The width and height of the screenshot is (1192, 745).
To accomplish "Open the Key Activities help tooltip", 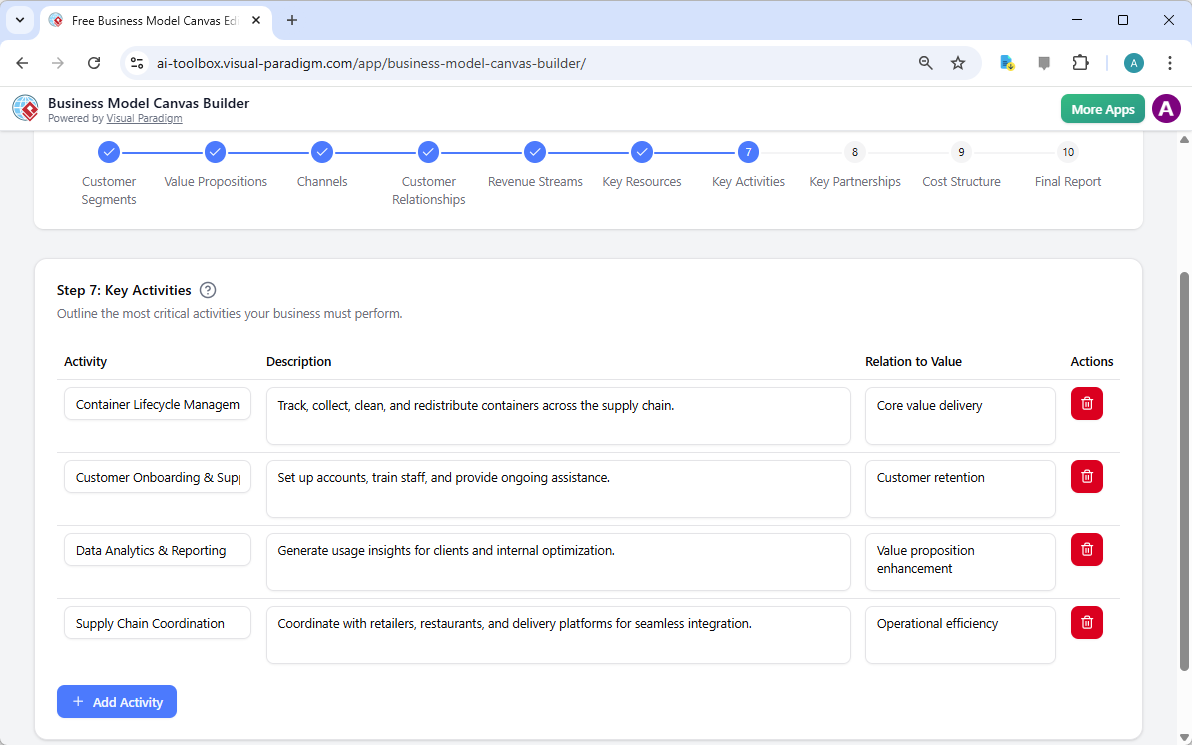I will tap(207, 289).
